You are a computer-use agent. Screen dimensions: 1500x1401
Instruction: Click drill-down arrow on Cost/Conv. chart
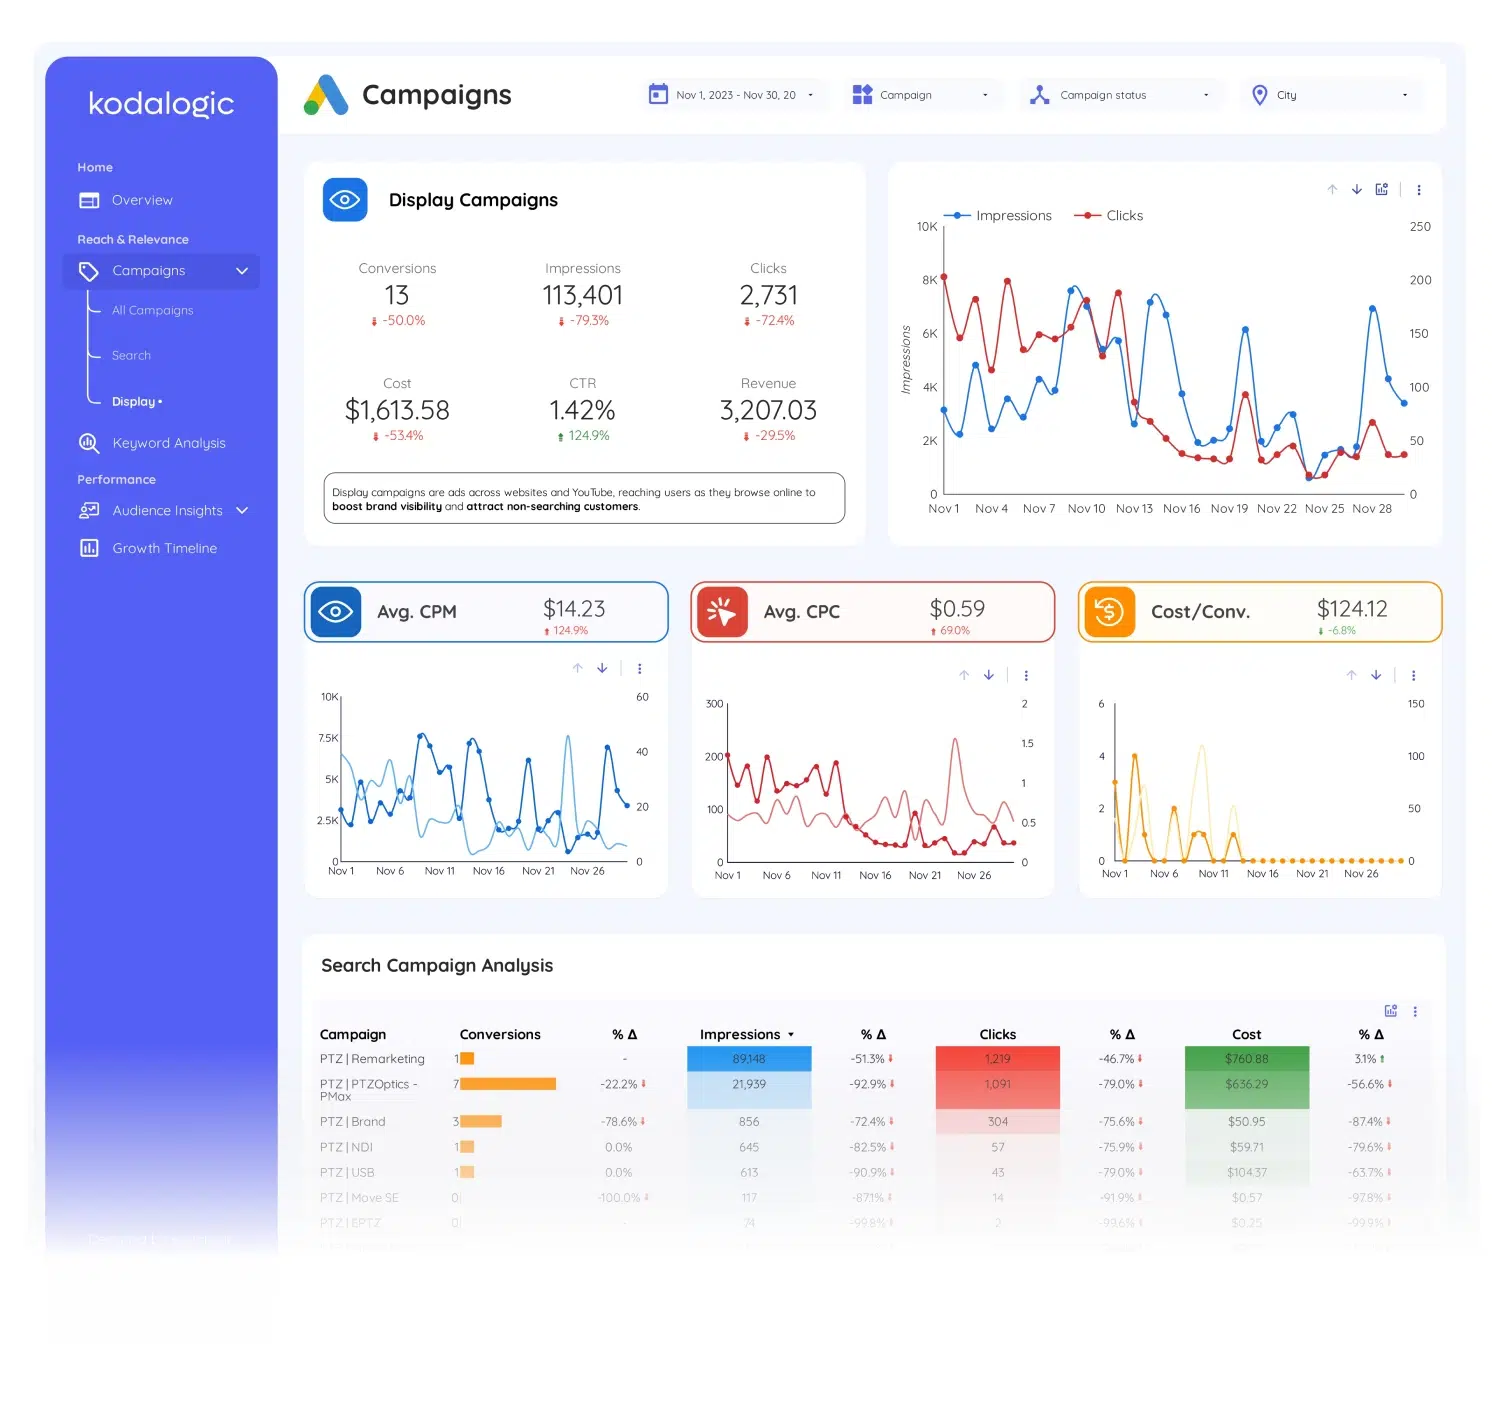(x=1376, y=675)
